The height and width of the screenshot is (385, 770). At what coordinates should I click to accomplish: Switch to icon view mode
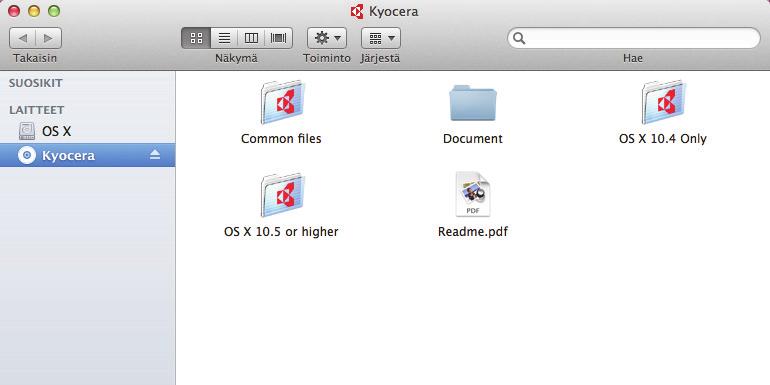tap(196, 38)
